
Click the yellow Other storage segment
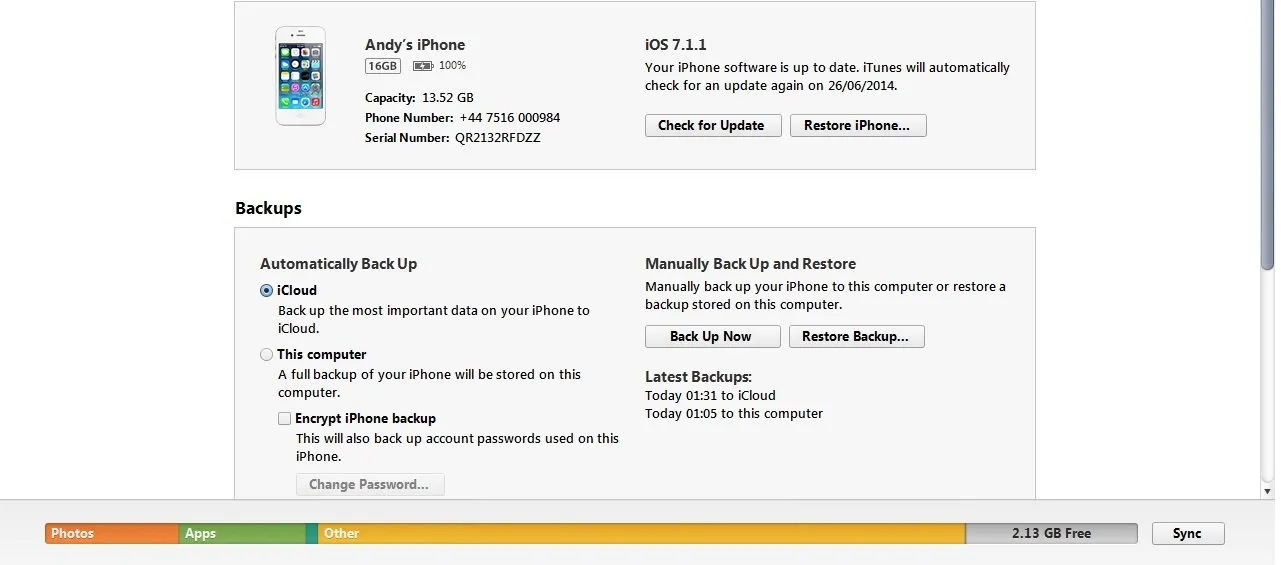(x=640, y=533)
